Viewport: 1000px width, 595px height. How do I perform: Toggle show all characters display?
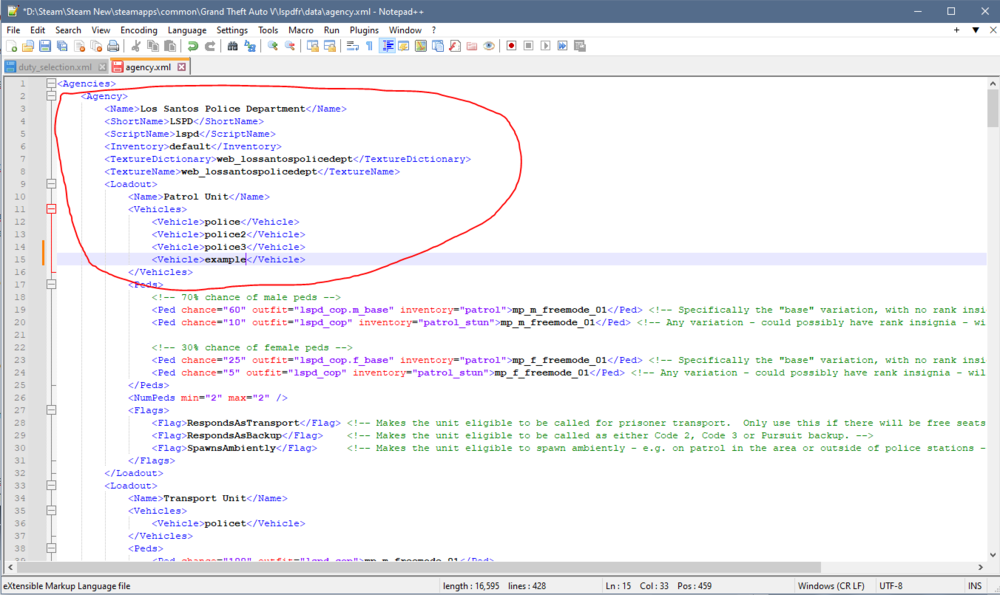[369, 45]
